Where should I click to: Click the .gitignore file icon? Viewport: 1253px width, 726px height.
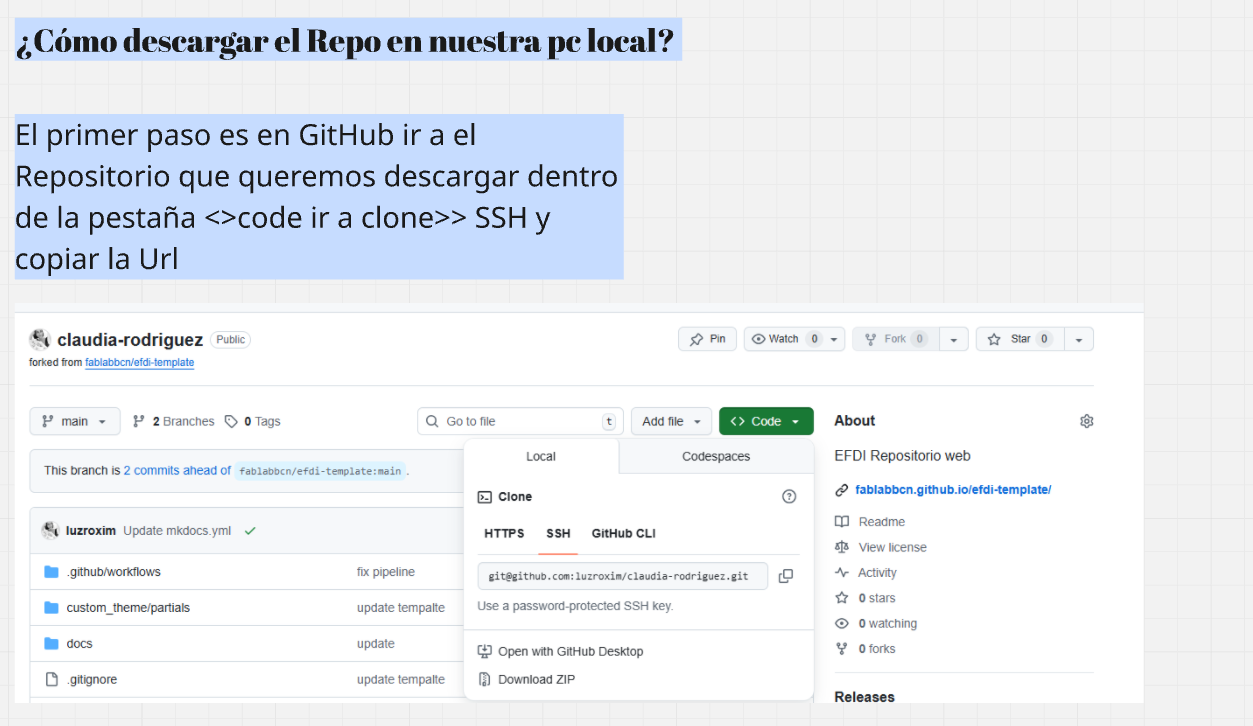(52, 680)
